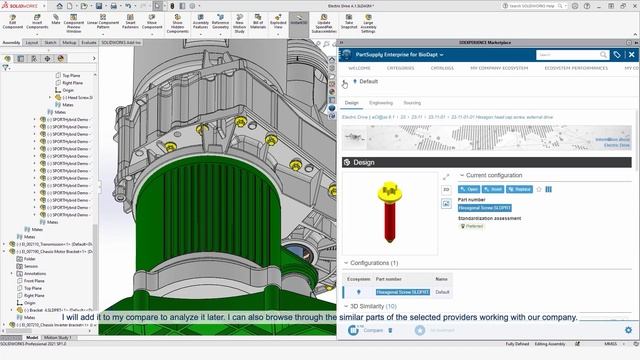
Task: Click Assembly Features tool
Action: tap(200, 22)
